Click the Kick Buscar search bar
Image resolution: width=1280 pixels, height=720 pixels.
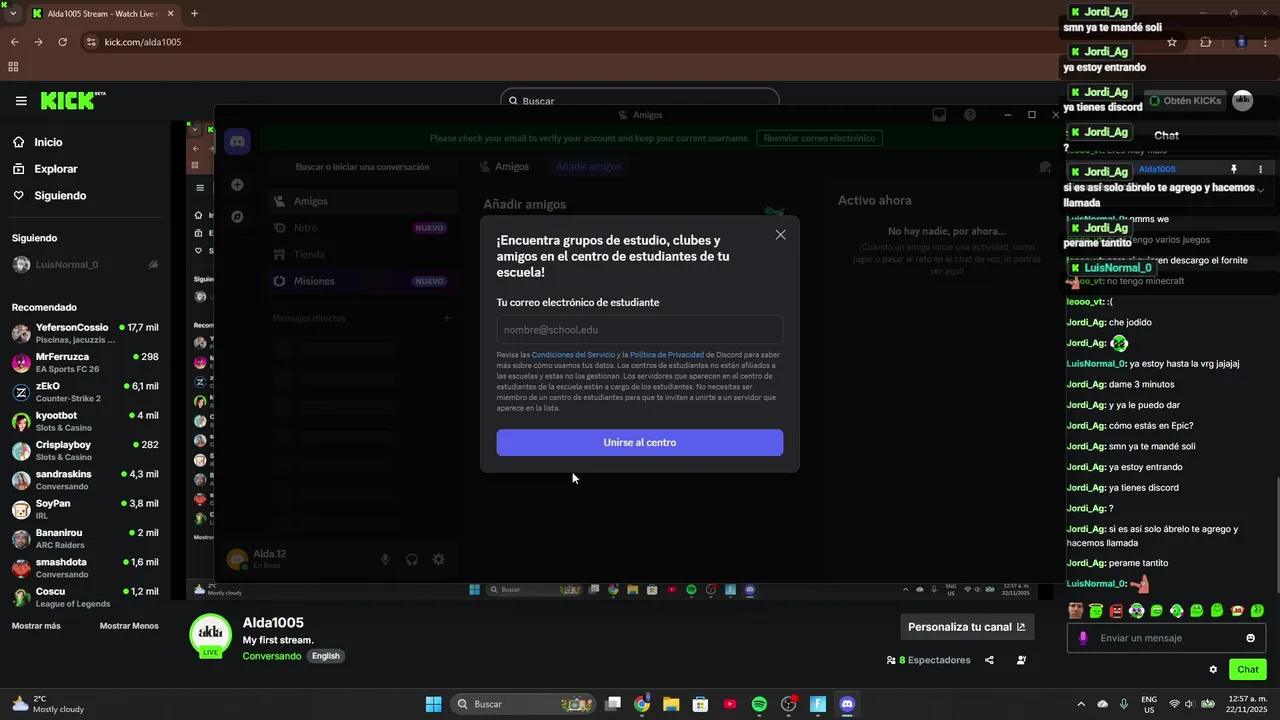640,100
